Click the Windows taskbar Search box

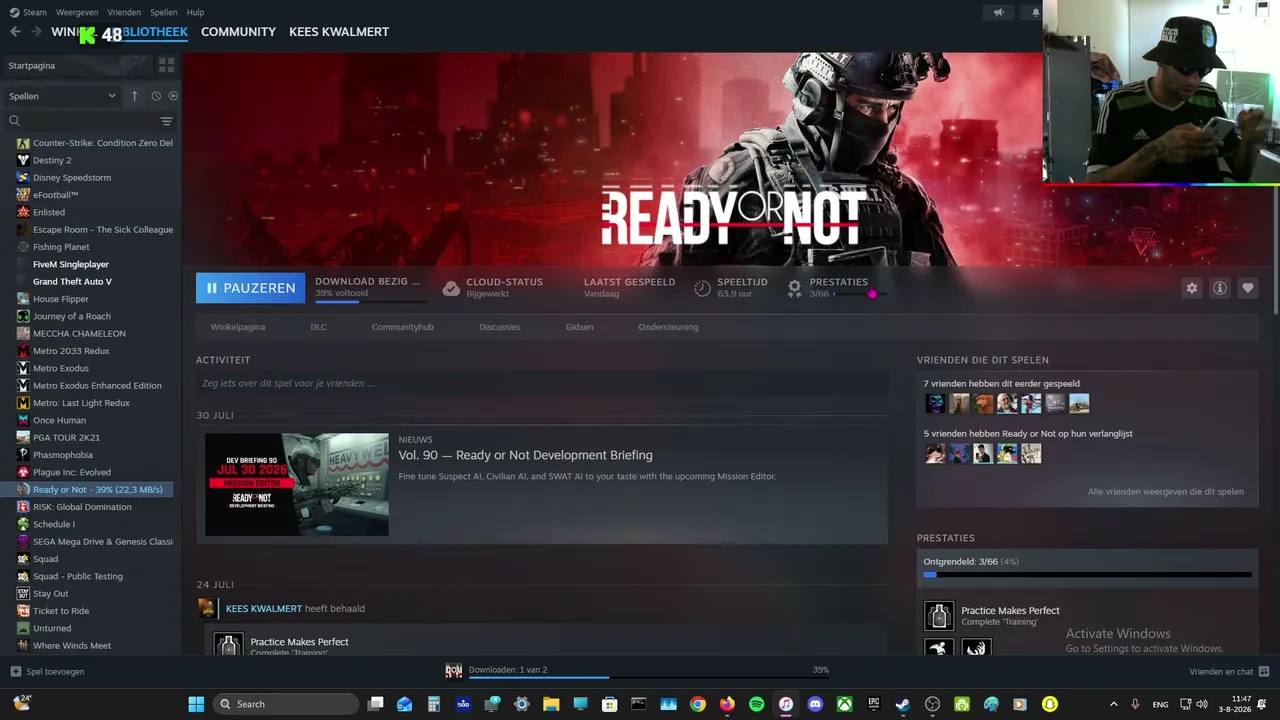click(285, 704)
